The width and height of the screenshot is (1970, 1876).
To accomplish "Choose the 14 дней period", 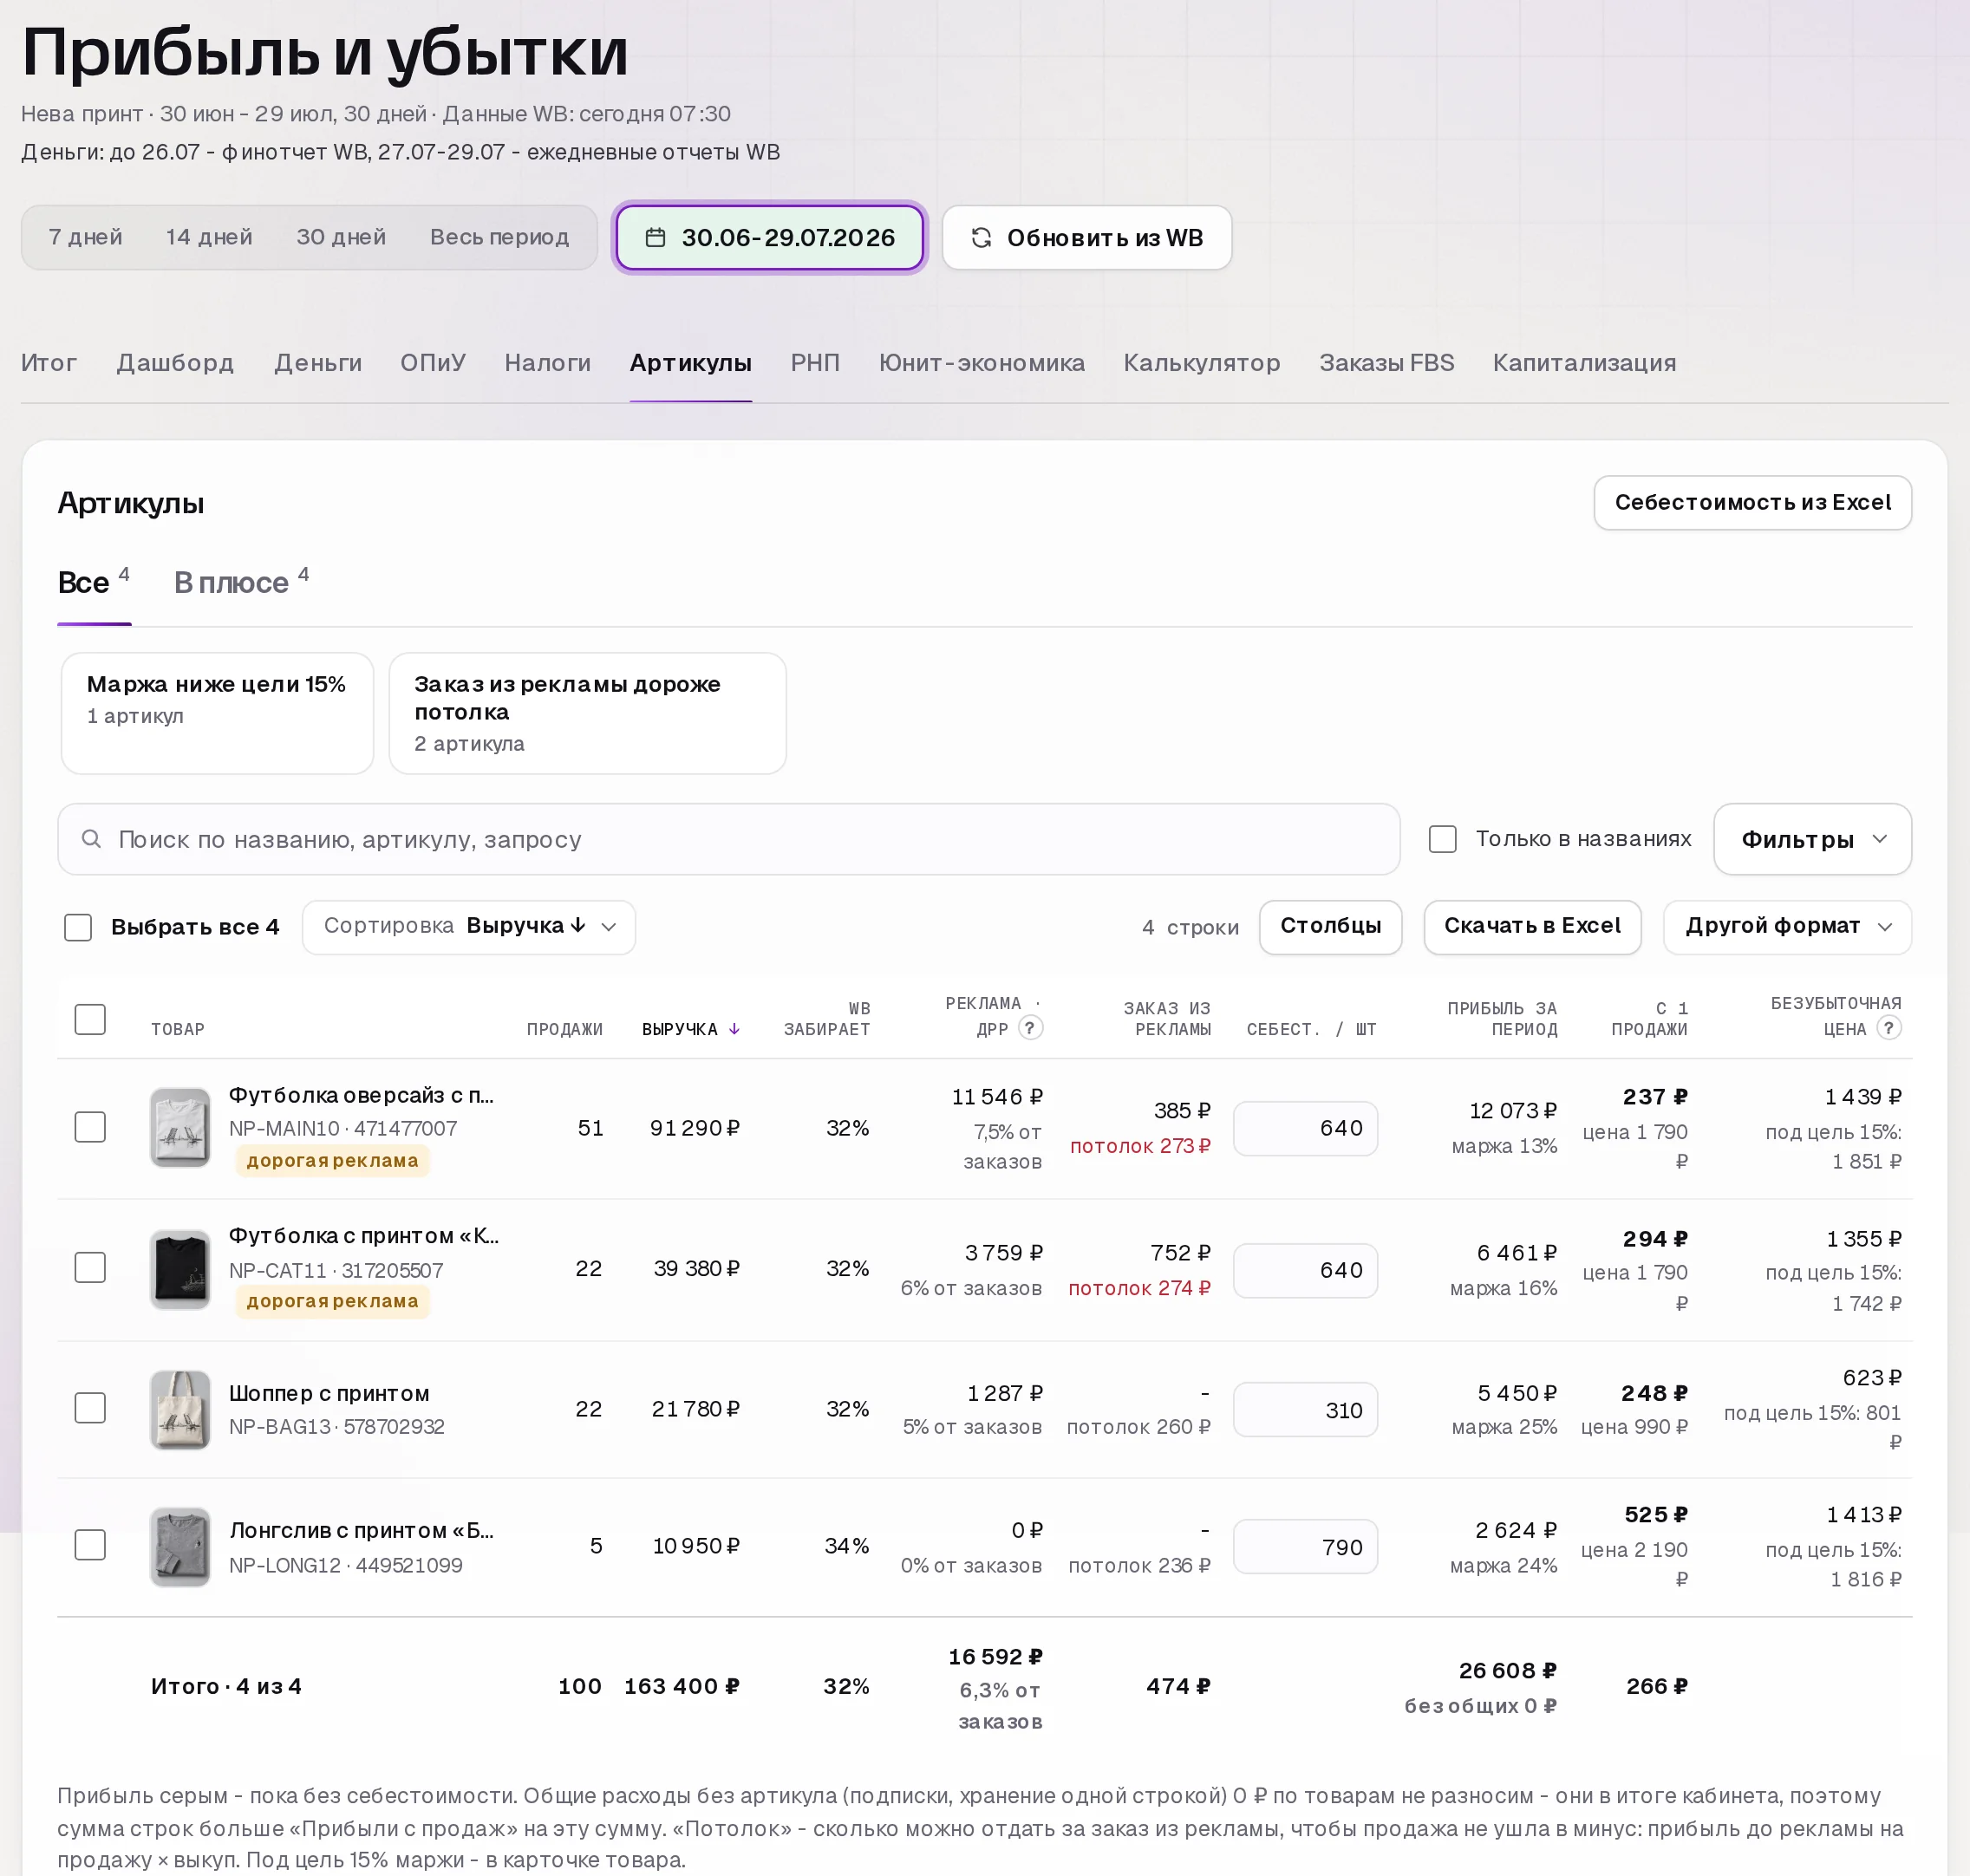I will point(209,238).
